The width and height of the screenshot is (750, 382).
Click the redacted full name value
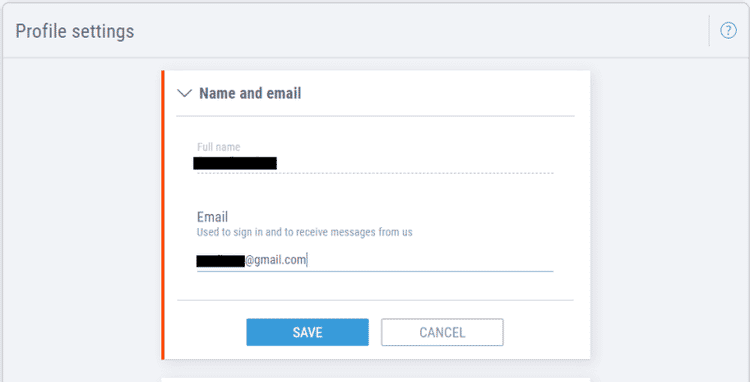point(235,163)
